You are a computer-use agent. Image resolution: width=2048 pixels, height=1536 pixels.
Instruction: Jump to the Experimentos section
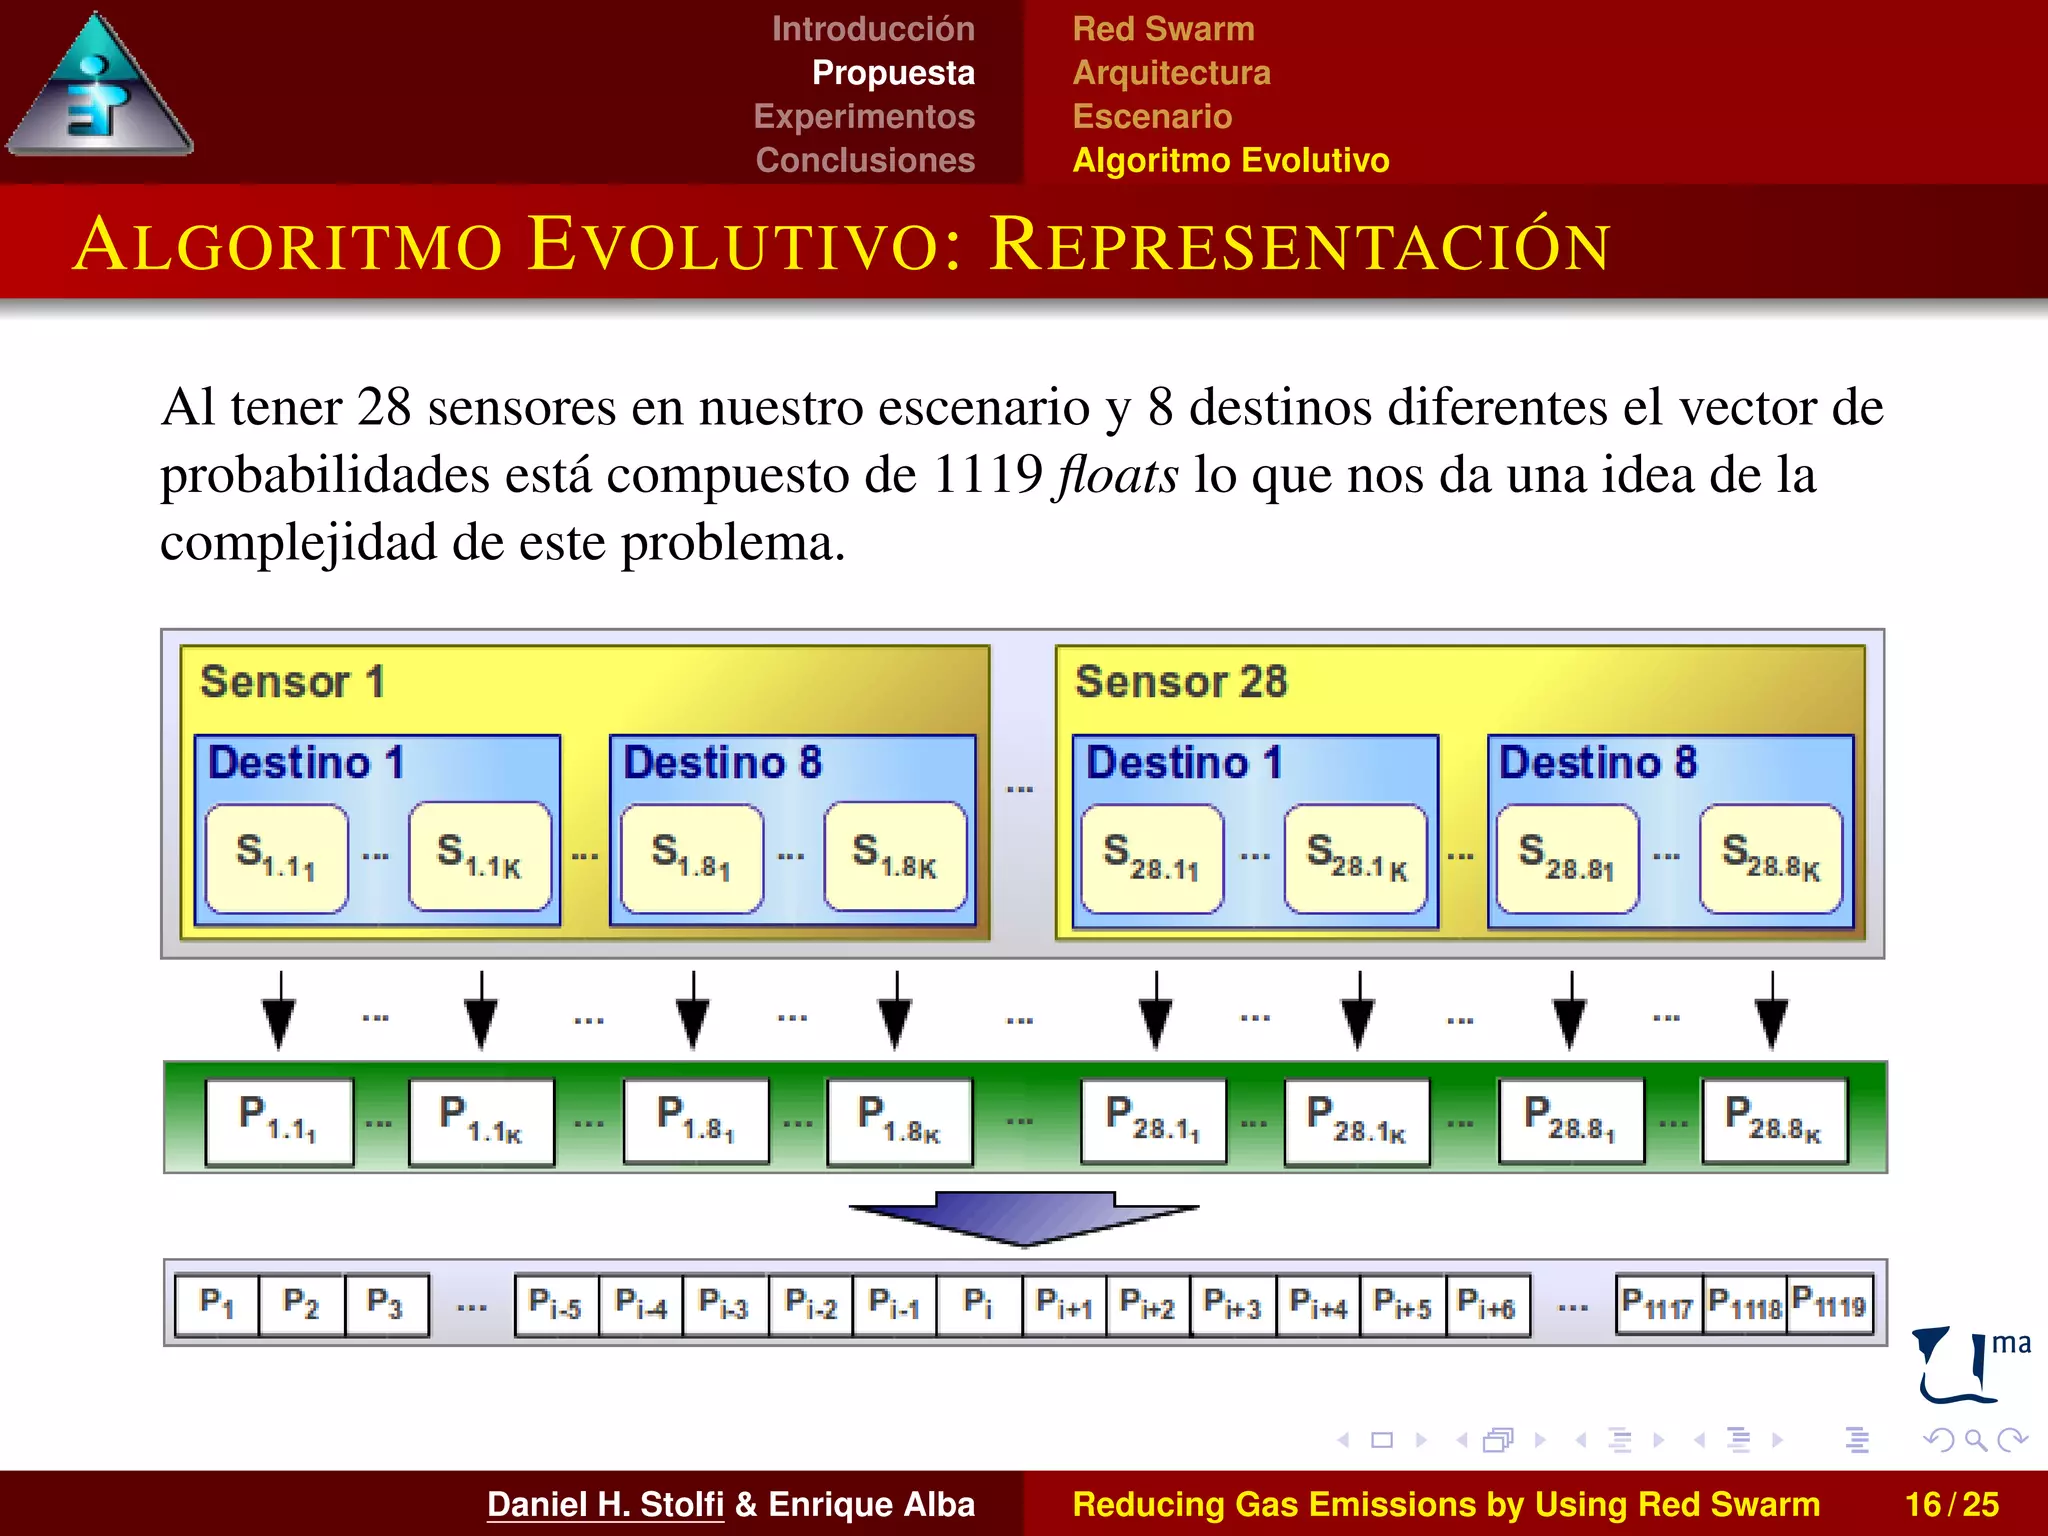point(864,116)
